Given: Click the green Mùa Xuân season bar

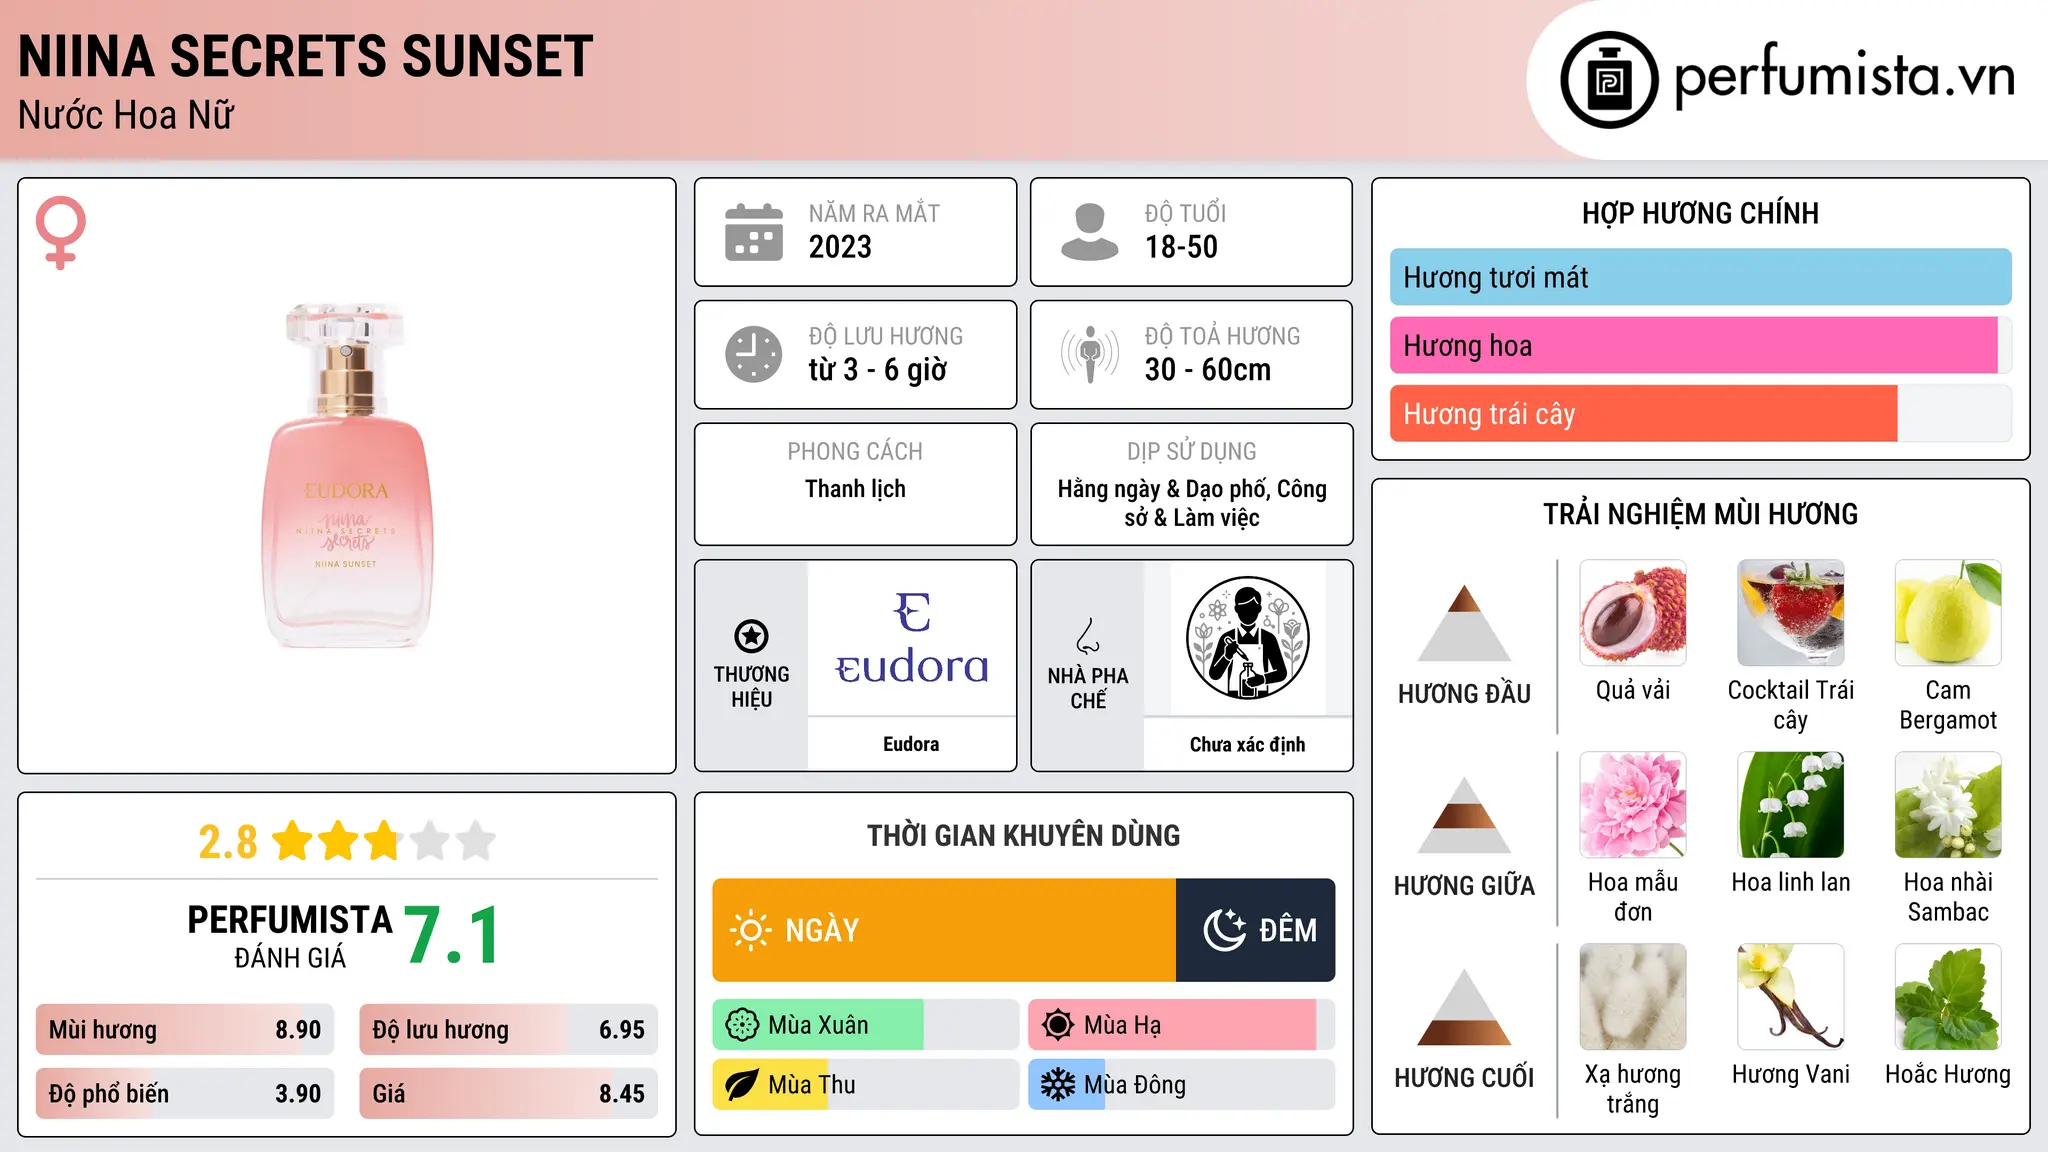Looking at the screenshot, I should point(818,1025).
